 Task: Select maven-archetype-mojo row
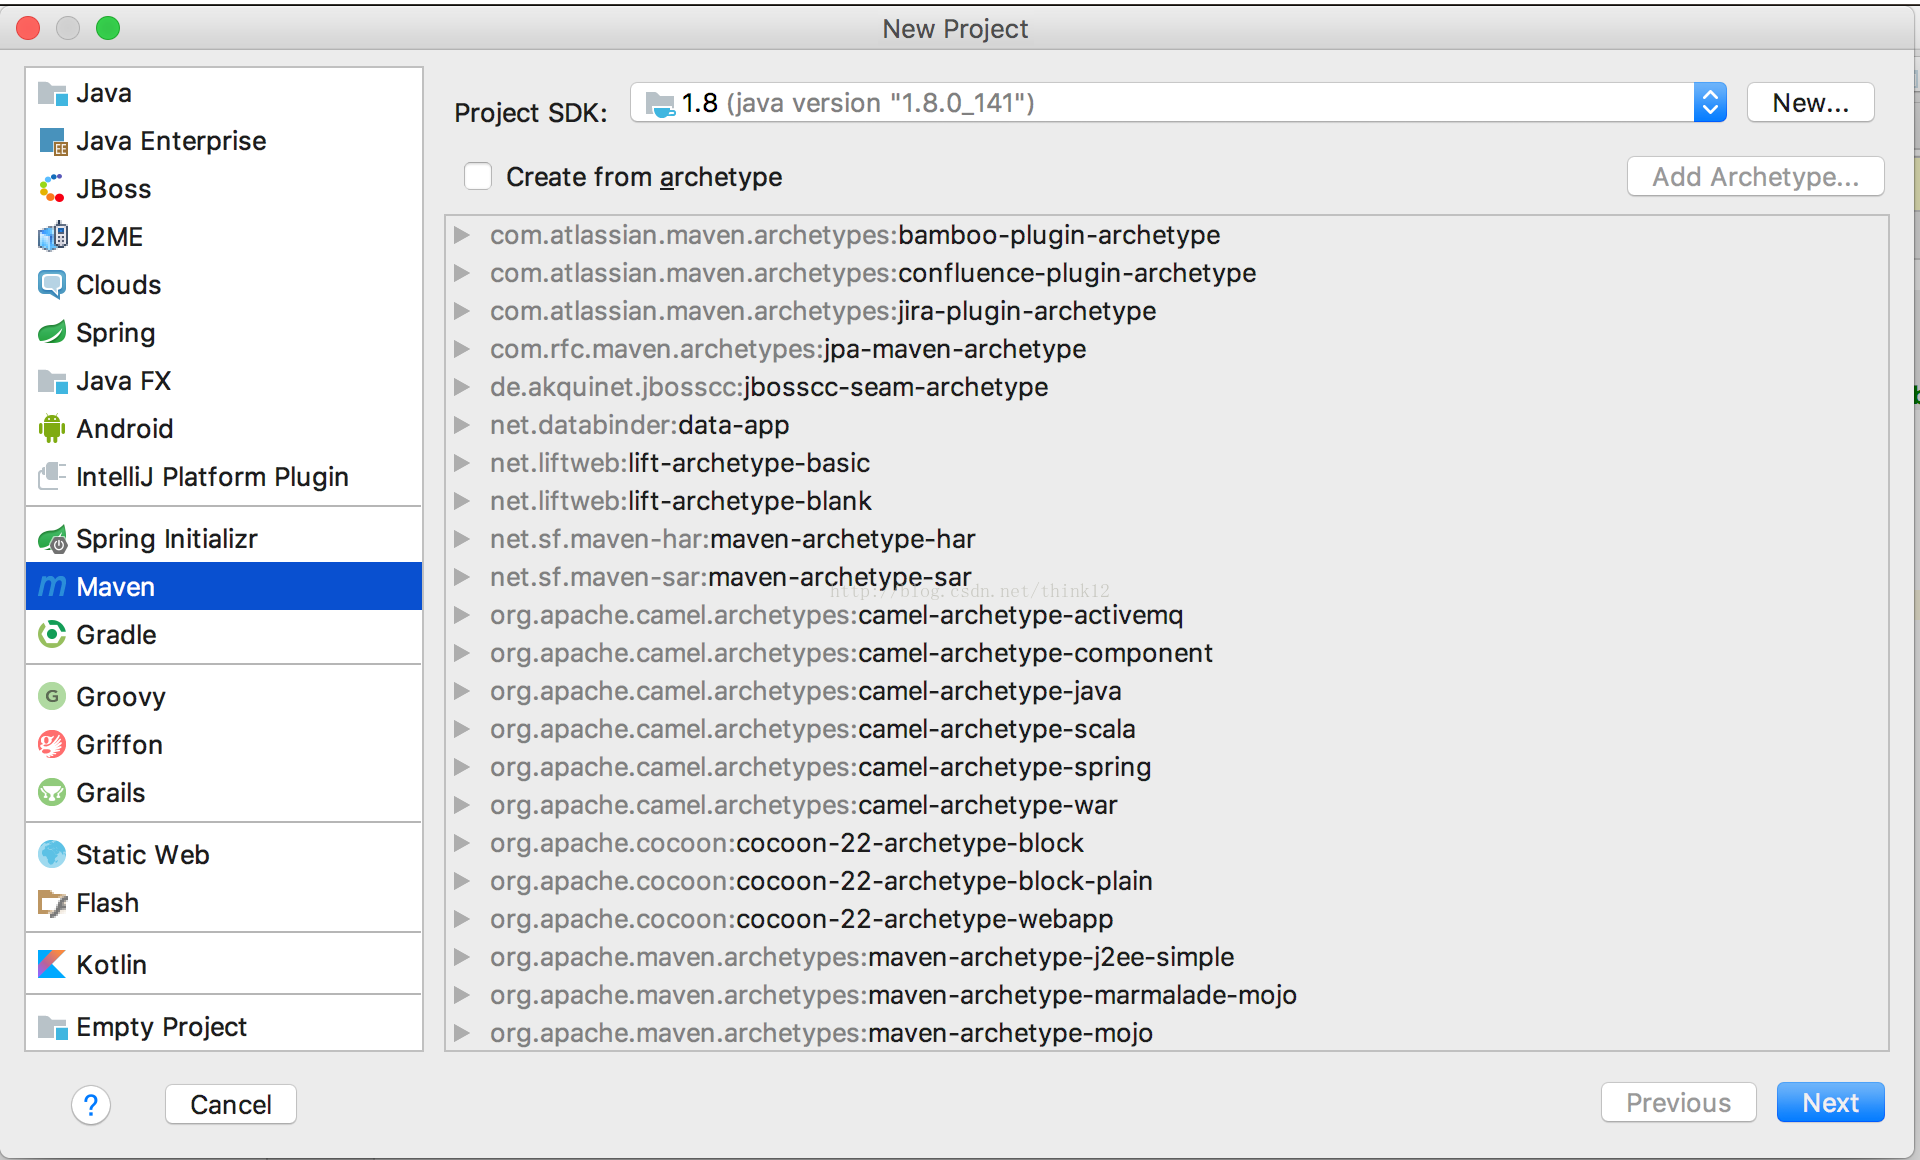1166,1033
